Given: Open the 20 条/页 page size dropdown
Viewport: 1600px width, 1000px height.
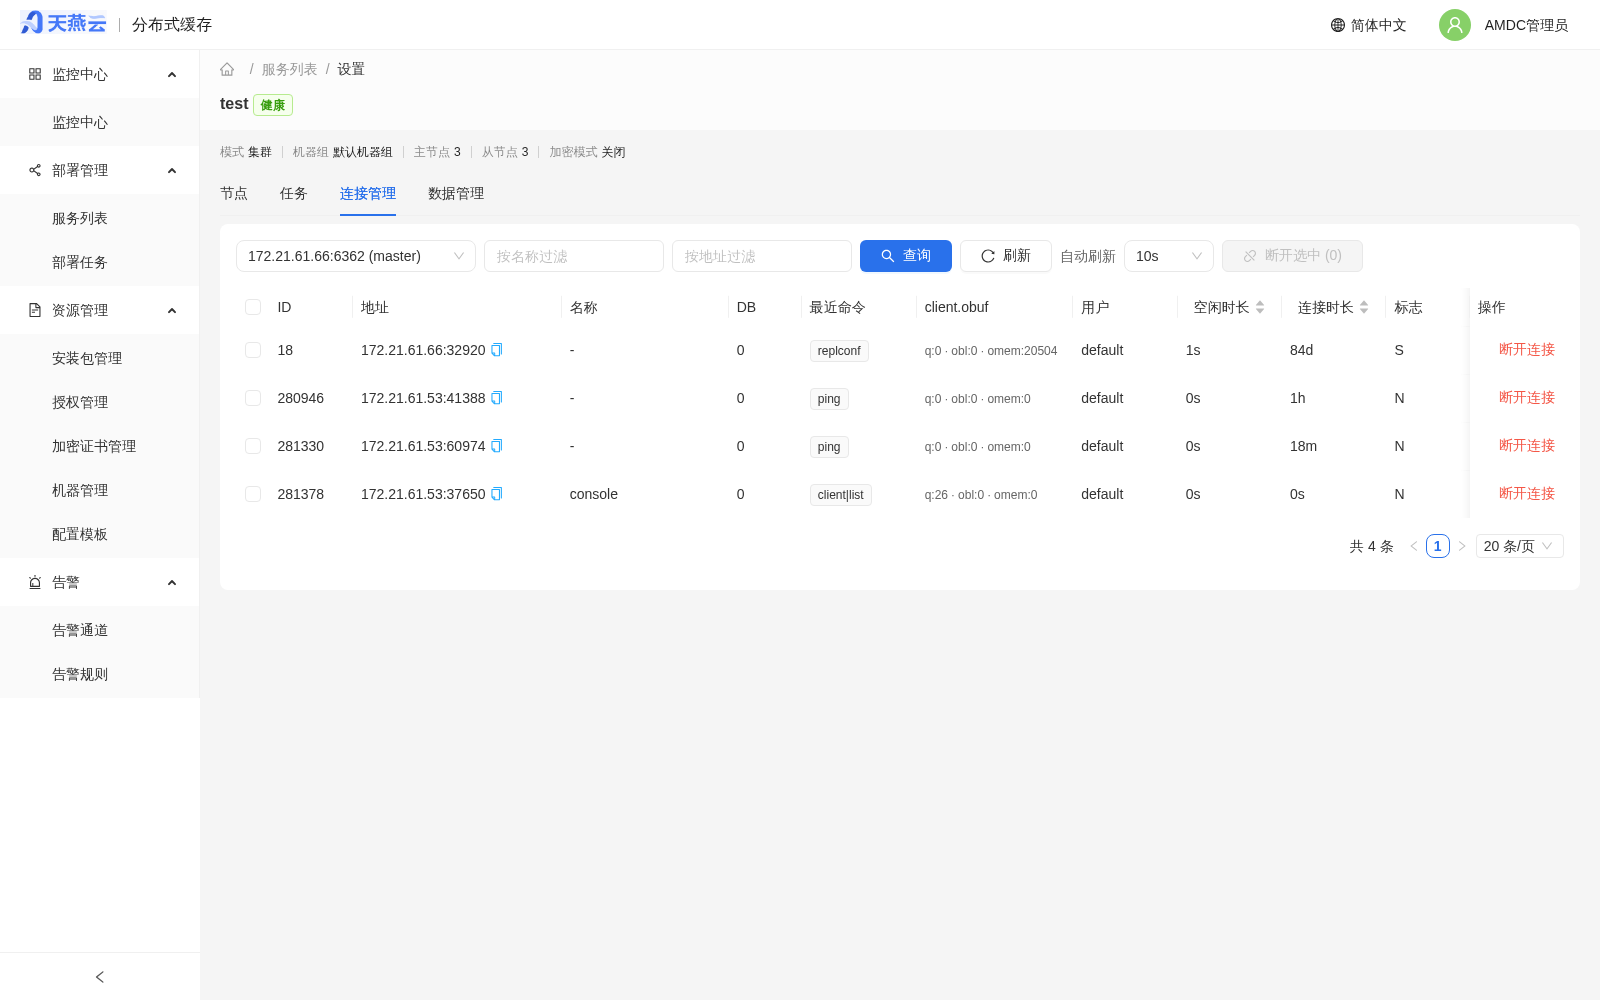Looking at the screenshot, I should (x=1520, y=546).
